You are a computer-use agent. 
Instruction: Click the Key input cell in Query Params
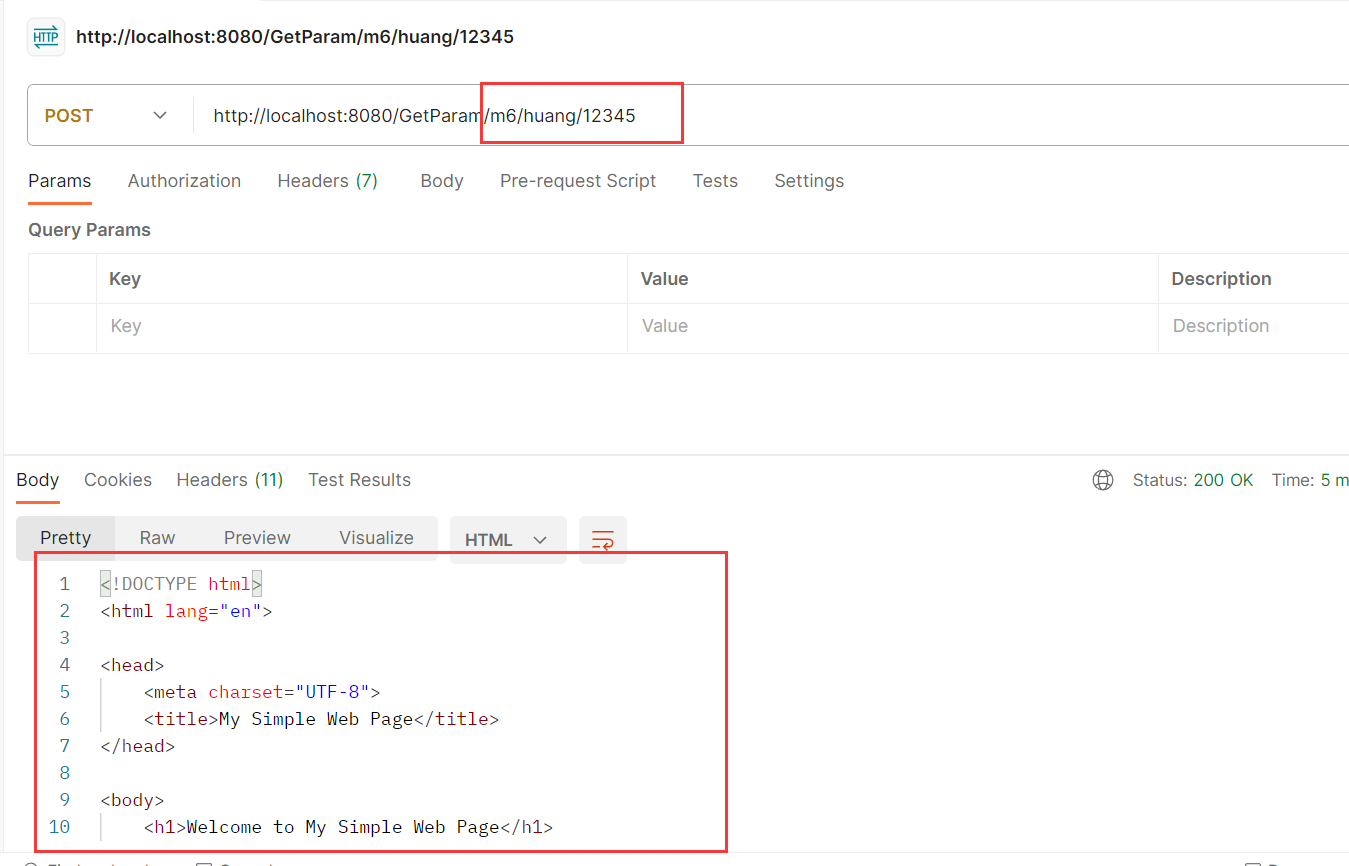coord(362,328)
